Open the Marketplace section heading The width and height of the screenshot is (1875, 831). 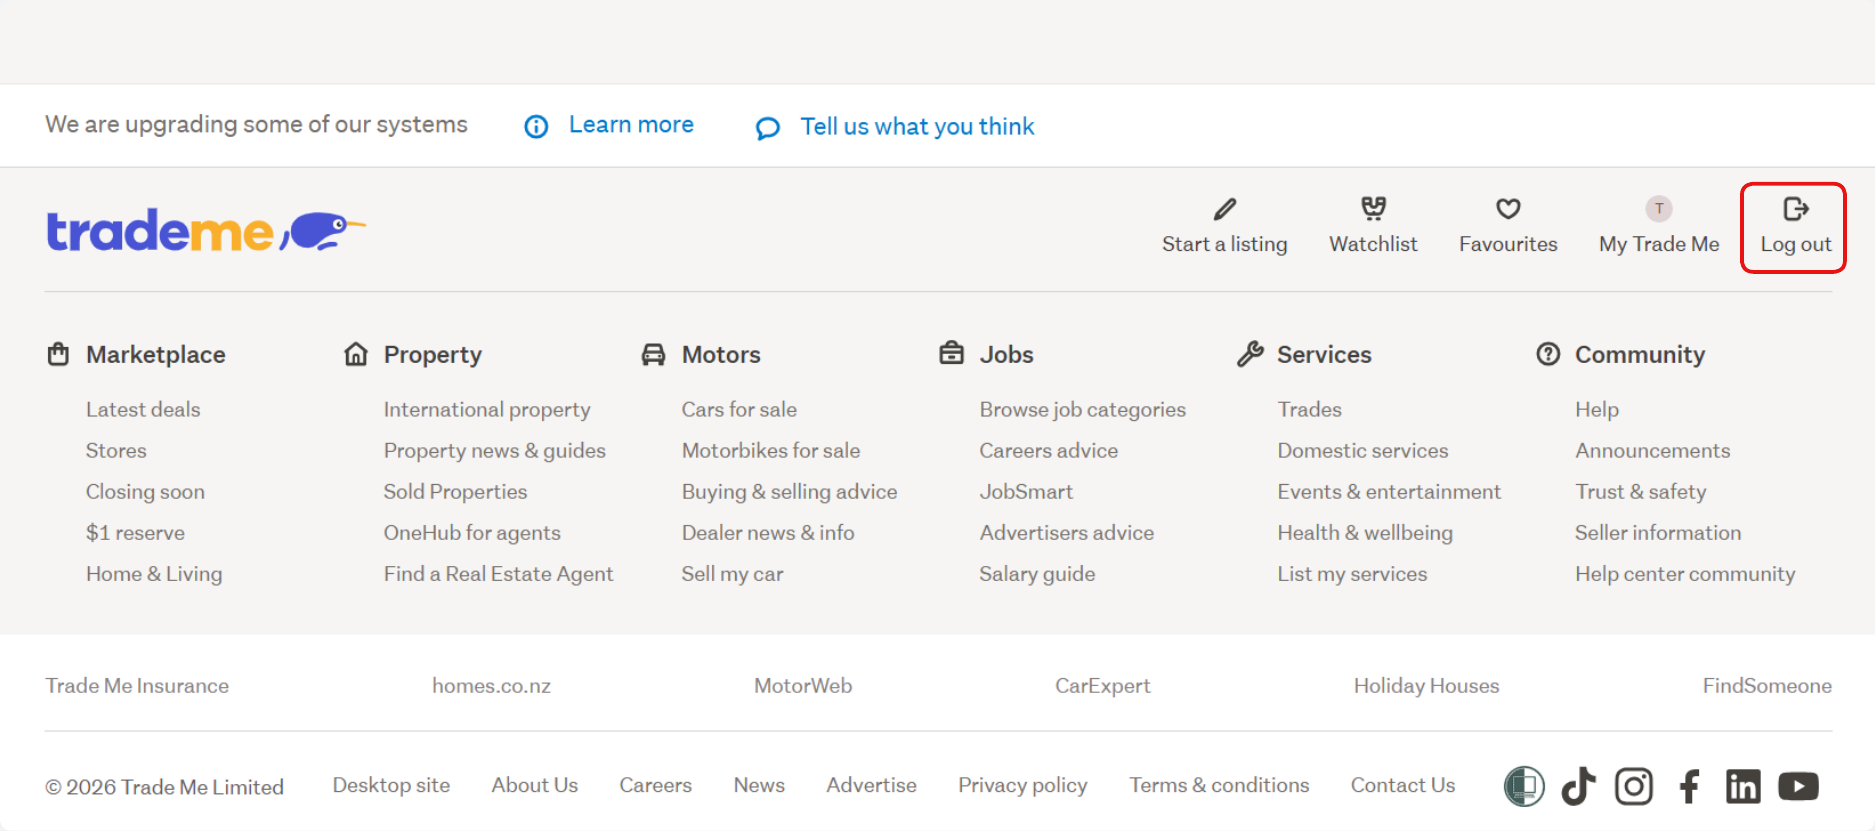155,355
